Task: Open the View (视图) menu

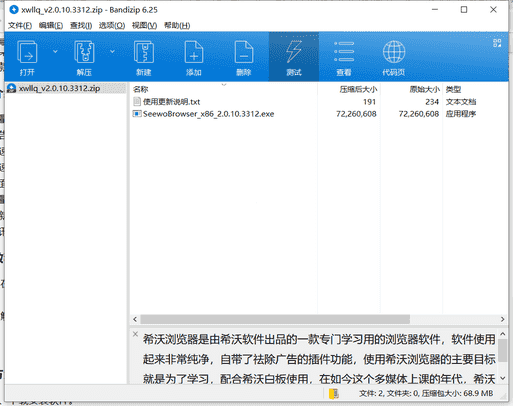Action: (144, 25)
